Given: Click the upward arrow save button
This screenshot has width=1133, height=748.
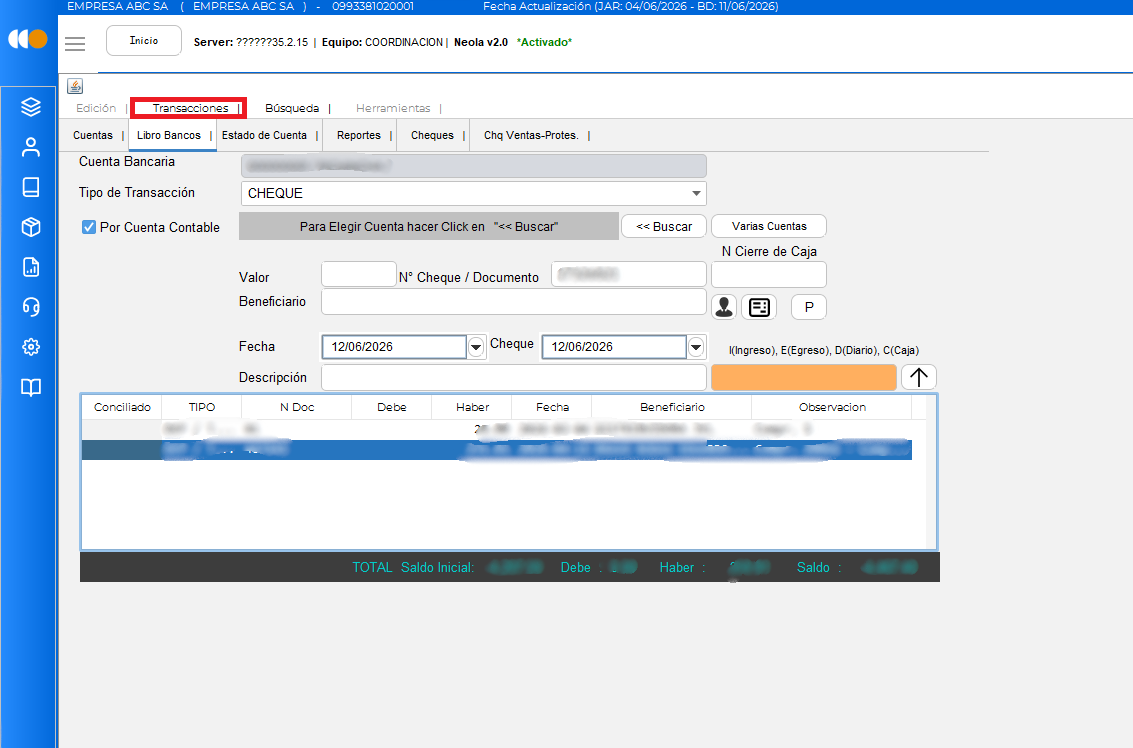Looking at the screenshot, I should click(x=918, y=377).
